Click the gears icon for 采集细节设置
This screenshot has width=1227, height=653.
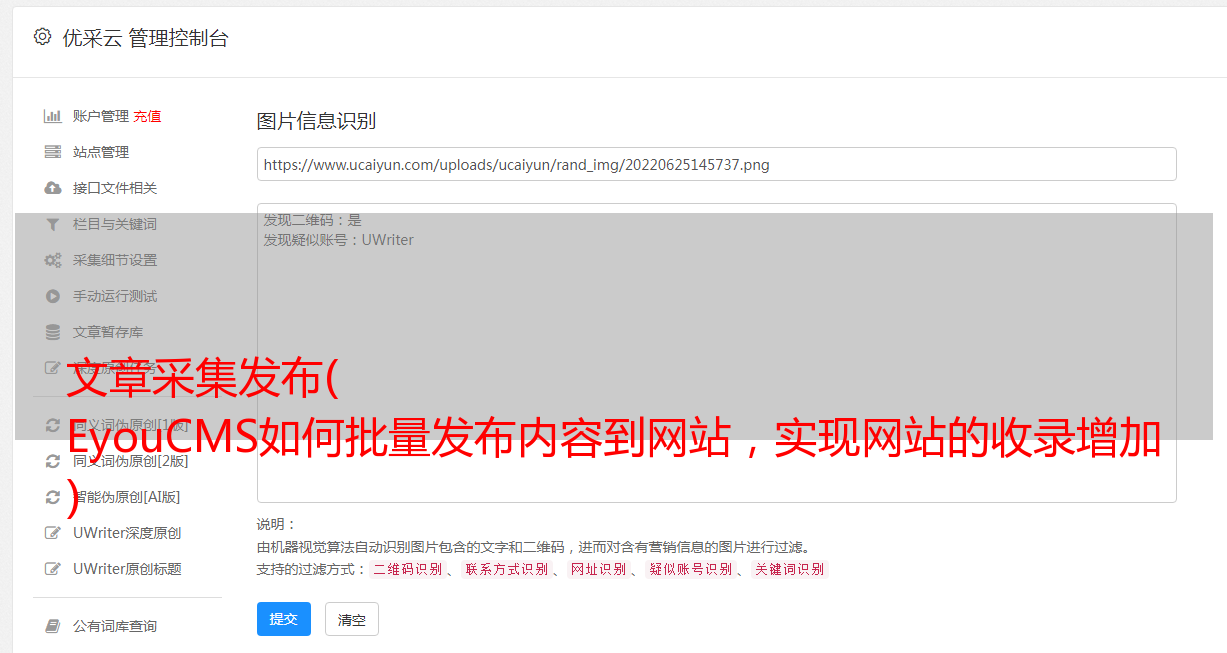tap(53, 260)
